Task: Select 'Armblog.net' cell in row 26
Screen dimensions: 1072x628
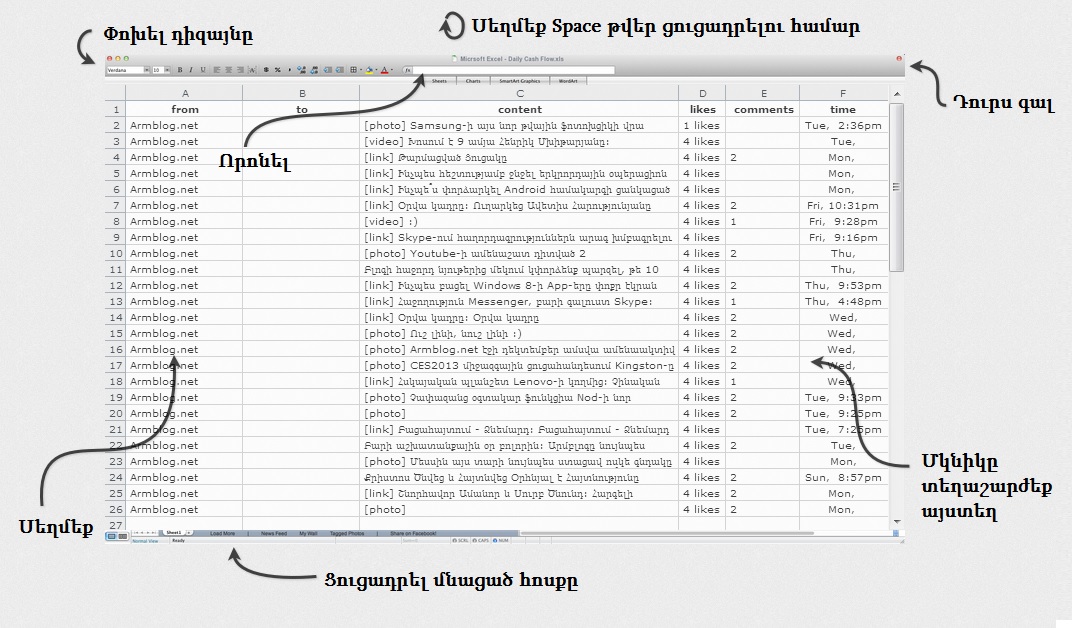Action: [185, 510]
